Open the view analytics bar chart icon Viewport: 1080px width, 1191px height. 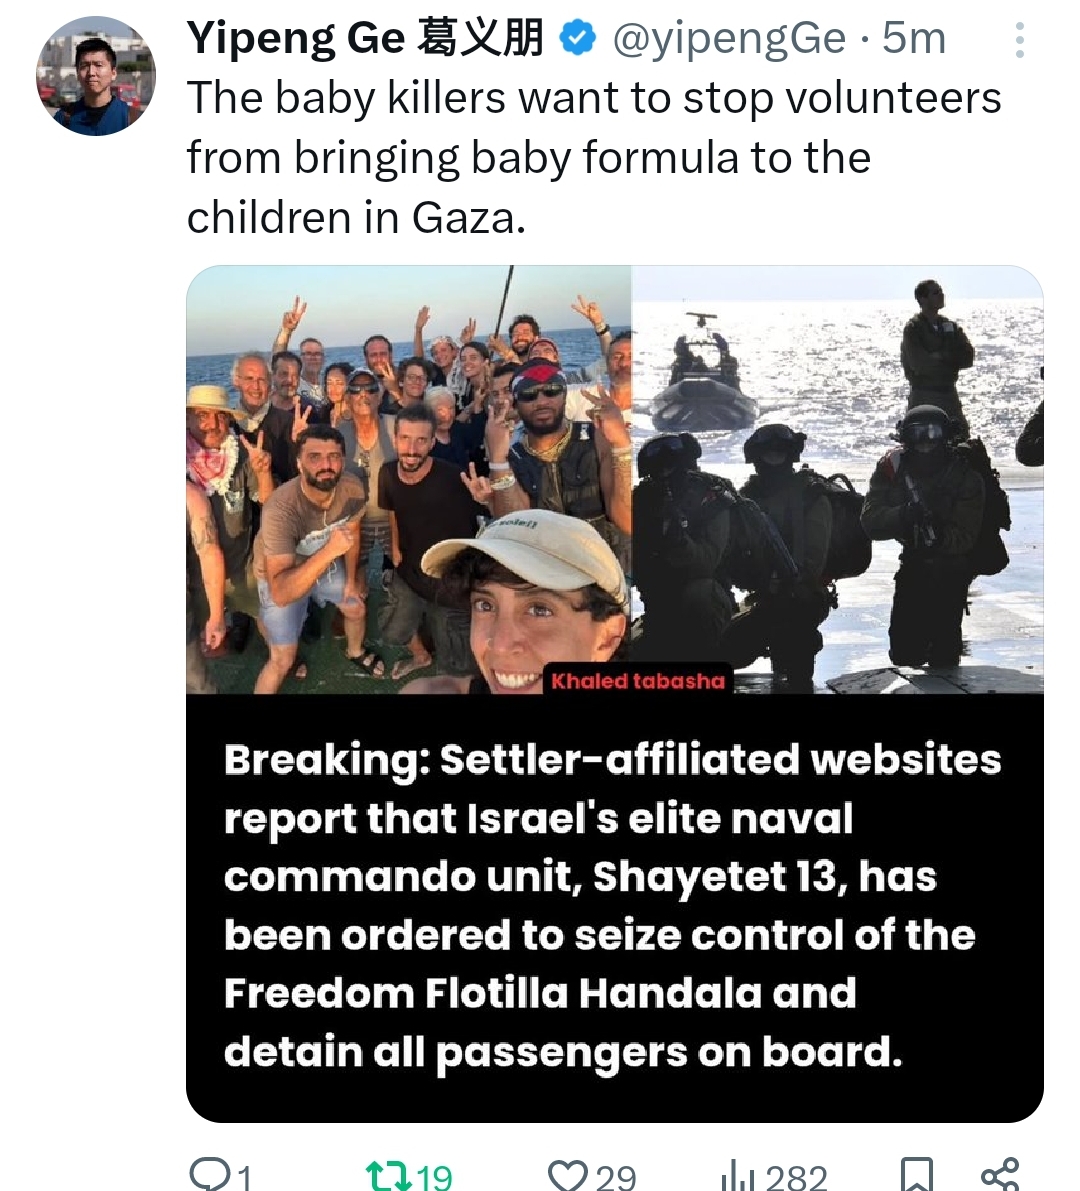pos(737,1177)
